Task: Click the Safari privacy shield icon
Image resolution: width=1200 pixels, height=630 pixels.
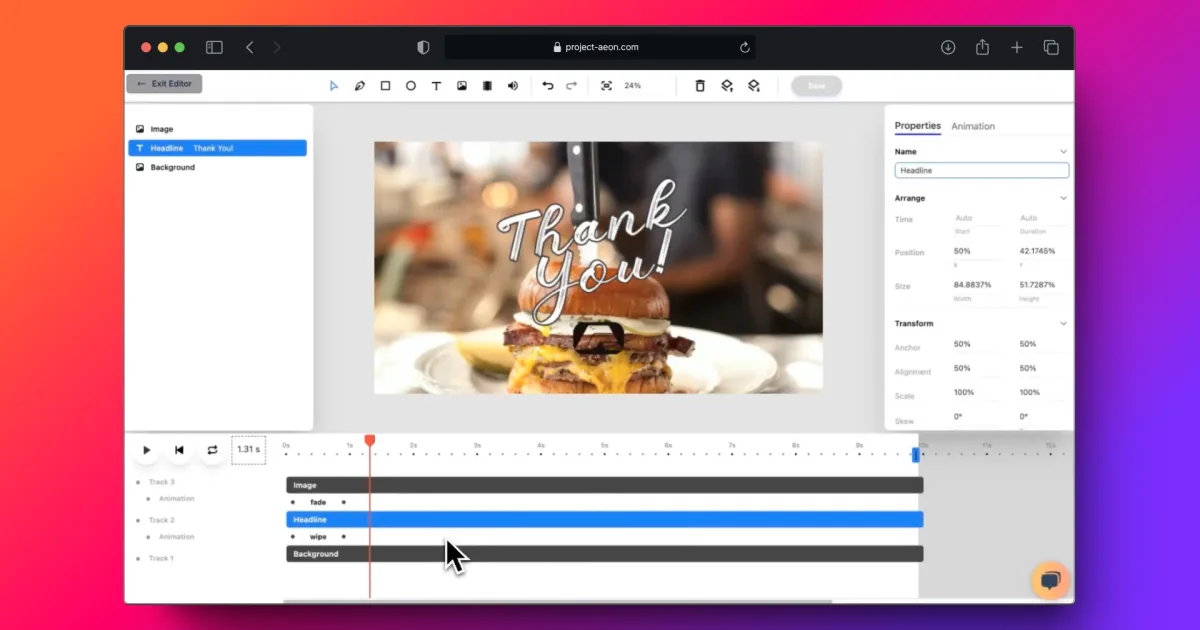Action: (423, 47)
